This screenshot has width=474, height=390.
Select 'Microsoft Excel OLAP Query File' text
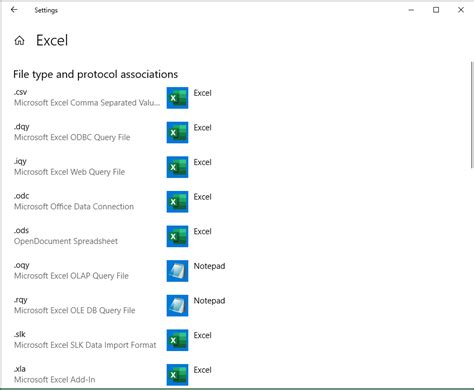[71, 276]
